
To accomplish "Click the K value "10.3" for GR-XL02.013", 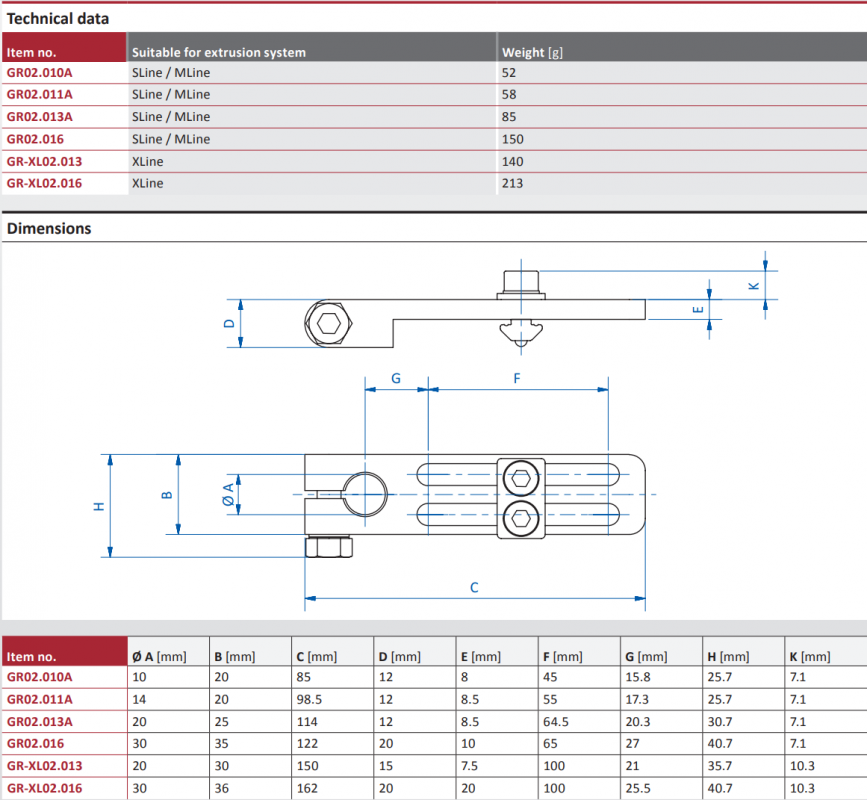I will point(802,766).
